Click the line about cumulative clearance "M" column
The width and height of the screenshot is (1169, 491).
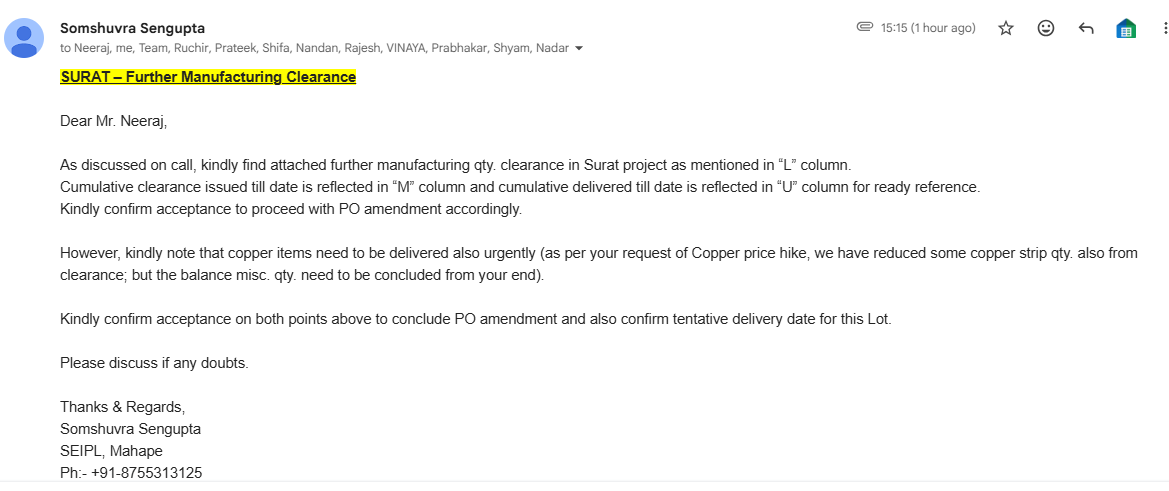coord(520,187)
